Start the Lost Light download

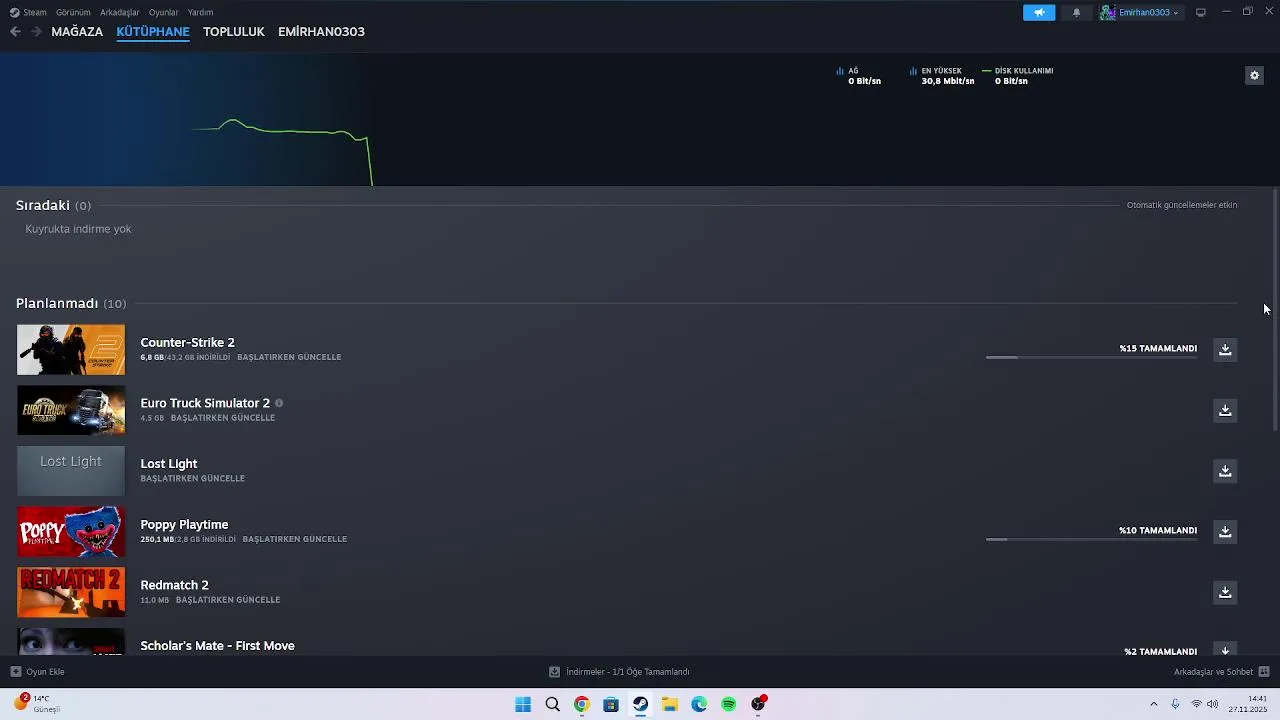pos(1225,471)
